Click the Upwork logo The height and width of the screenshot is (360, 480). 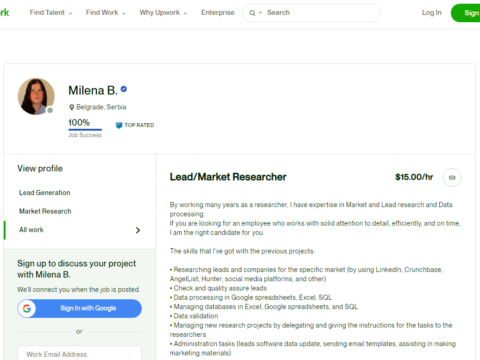[4, 13]
